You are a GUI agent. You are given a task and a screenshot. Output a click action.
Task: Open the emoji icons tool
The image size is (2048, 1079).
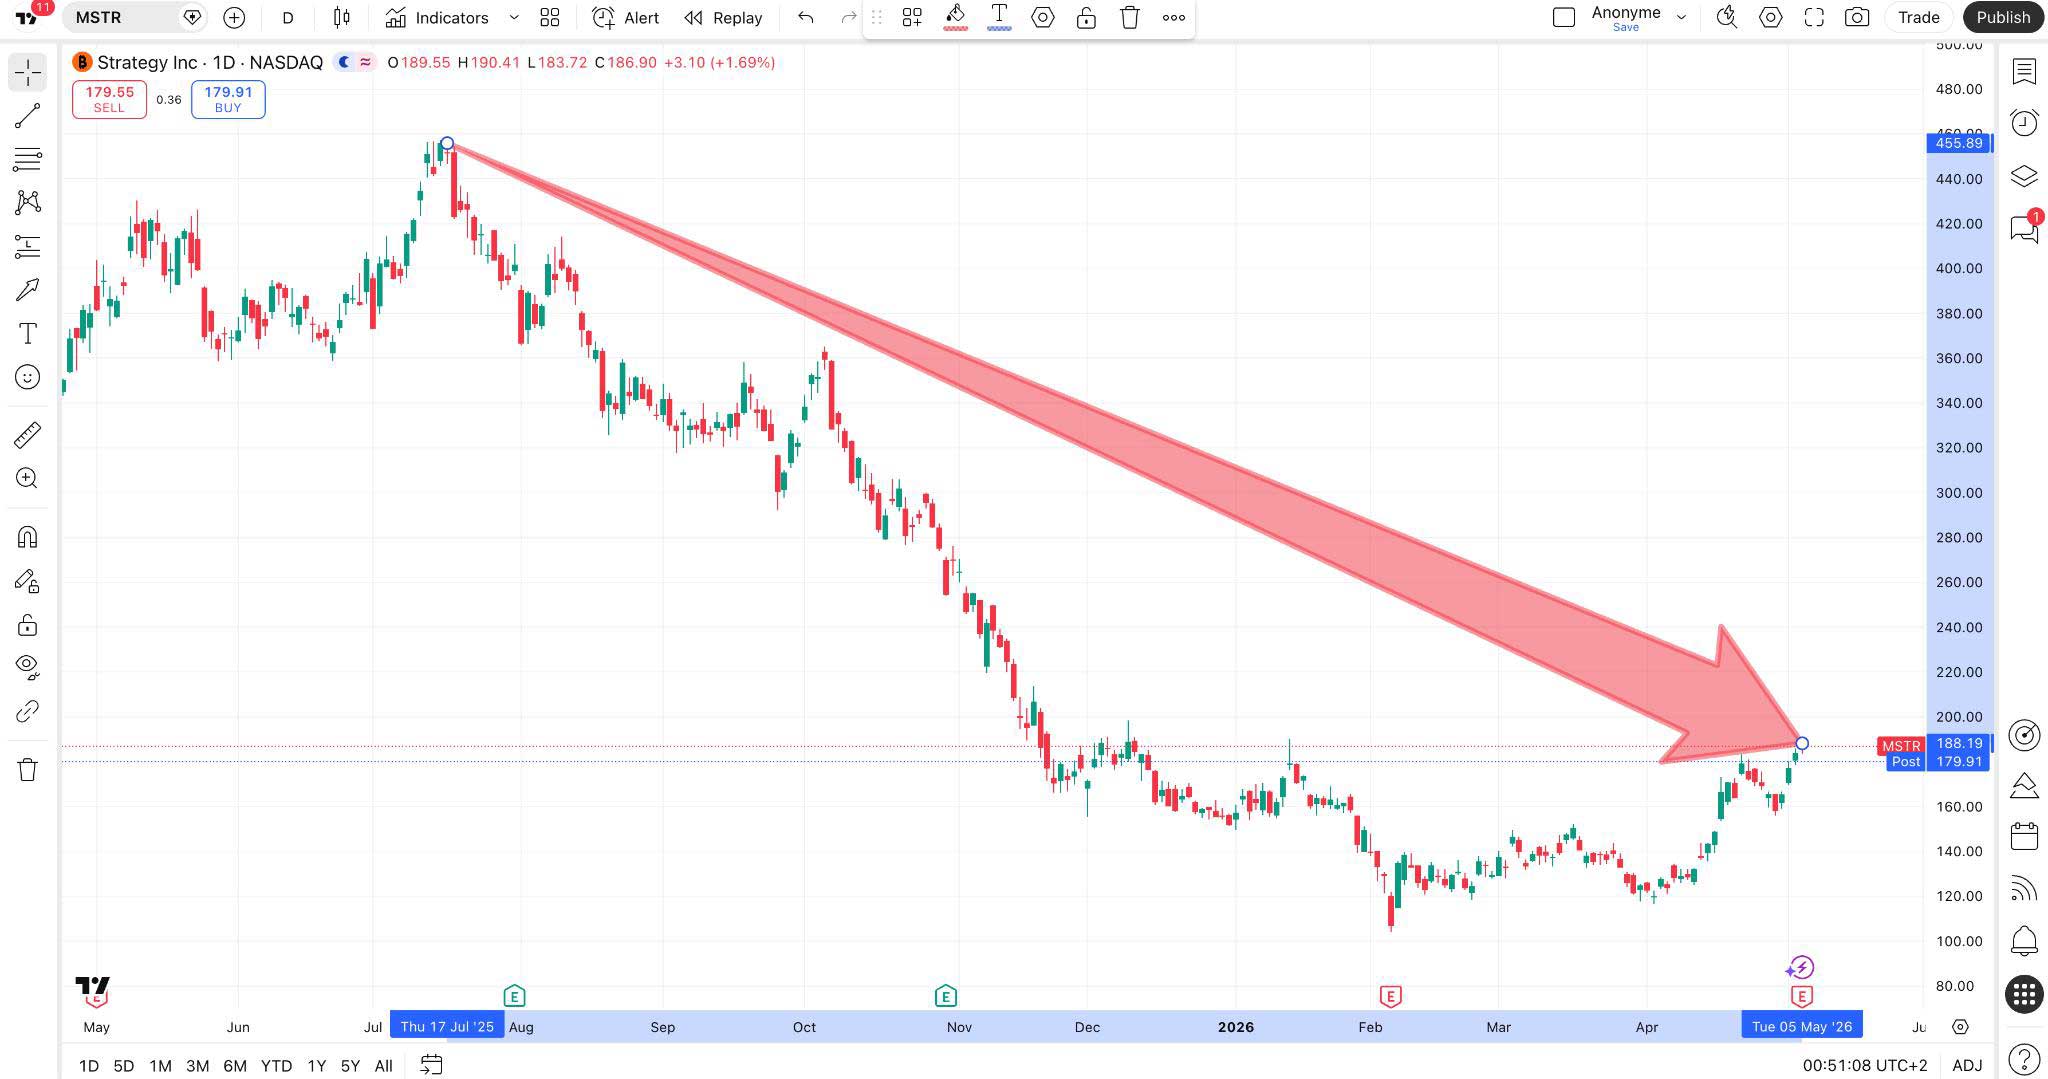28,377
